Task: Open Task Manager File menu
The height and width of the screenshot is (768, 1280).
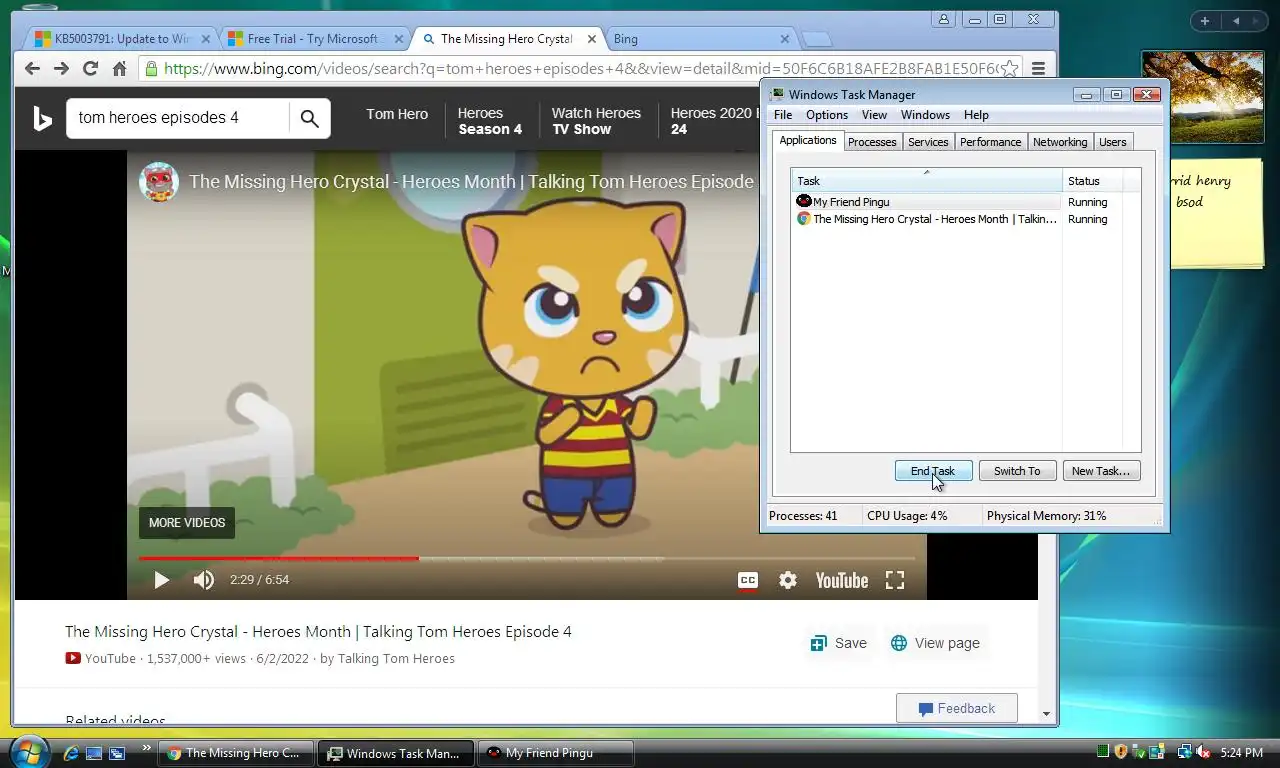Action: pos(783,115)
